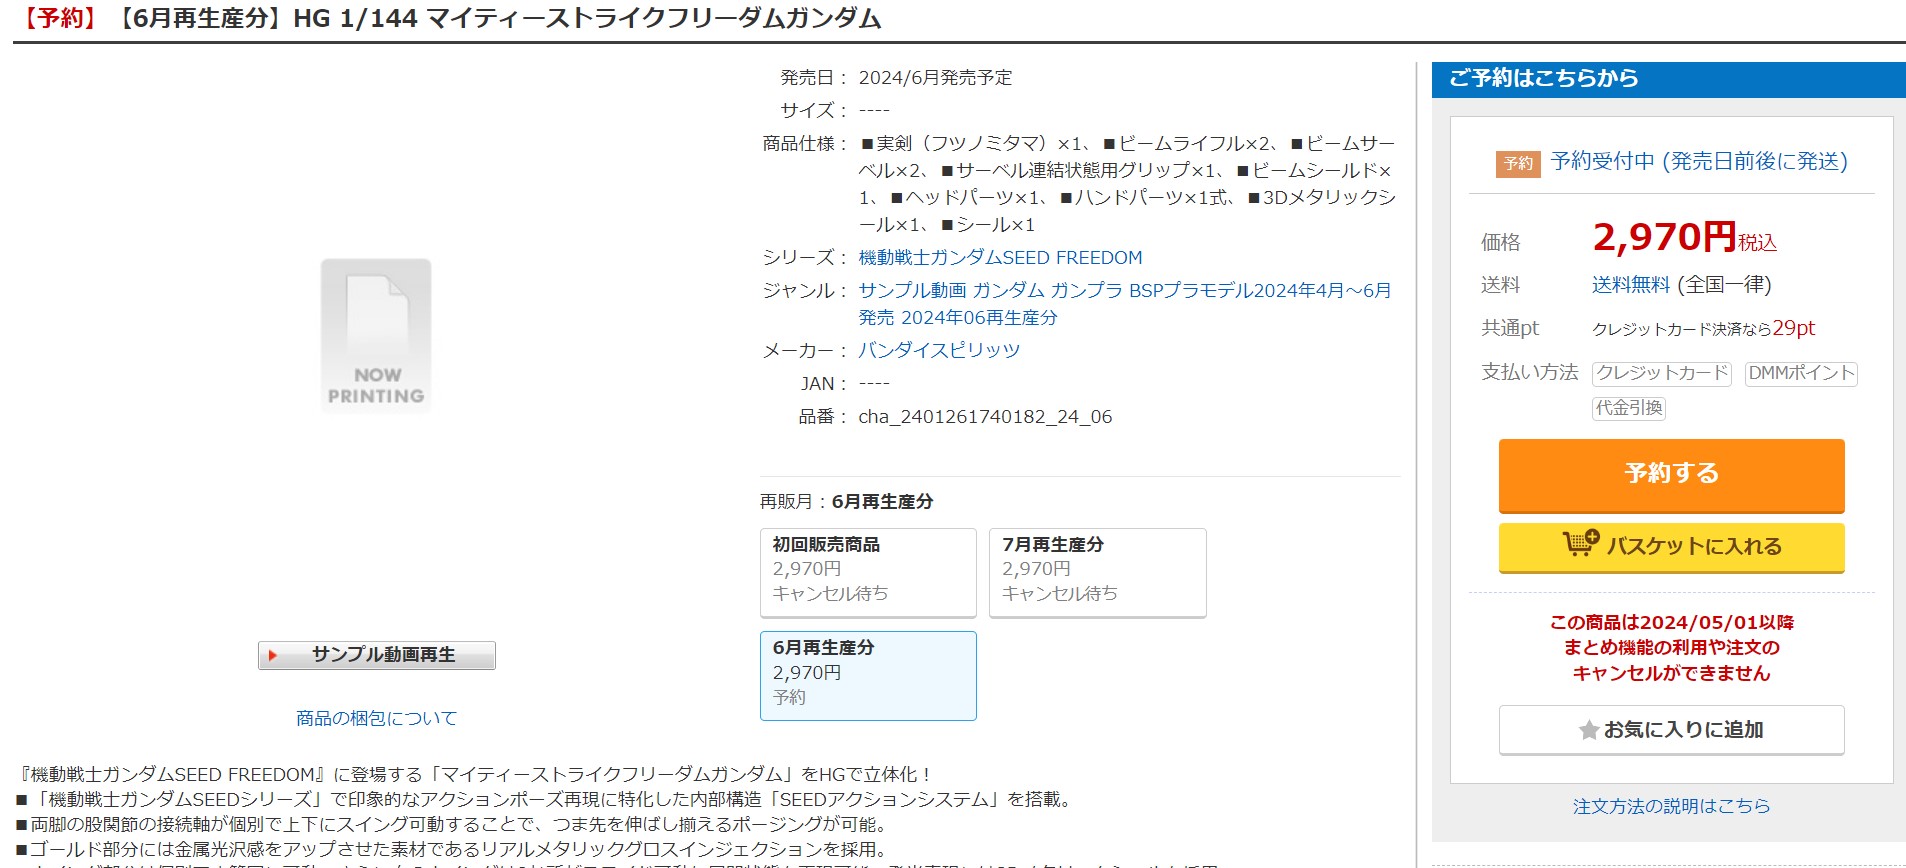Open the 機動戦士ガンダムSEED FREEDOM series link
The height and width of the screenshot is (868, 1906).
point(1000,258)
